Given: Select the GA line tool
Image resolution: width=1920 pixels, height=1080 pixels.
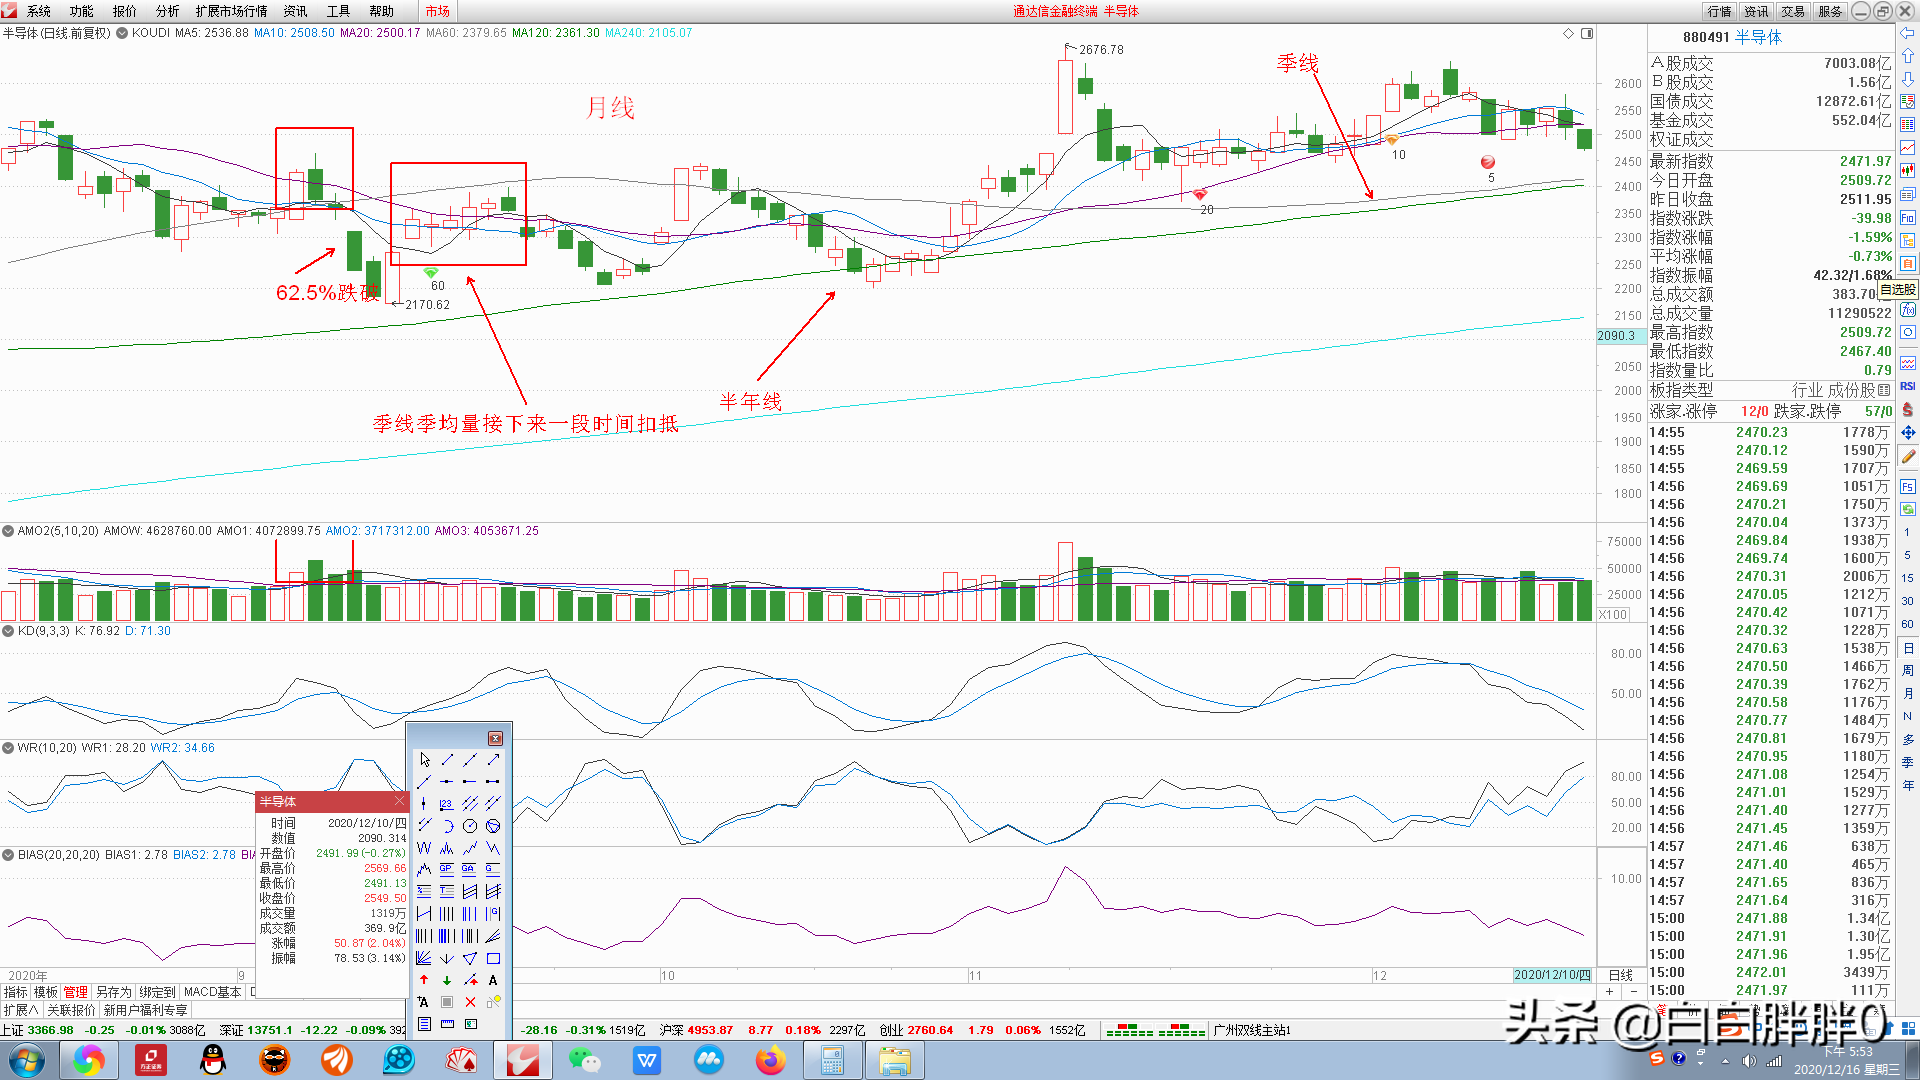Looking at the screenshot, I should point(470,870).
